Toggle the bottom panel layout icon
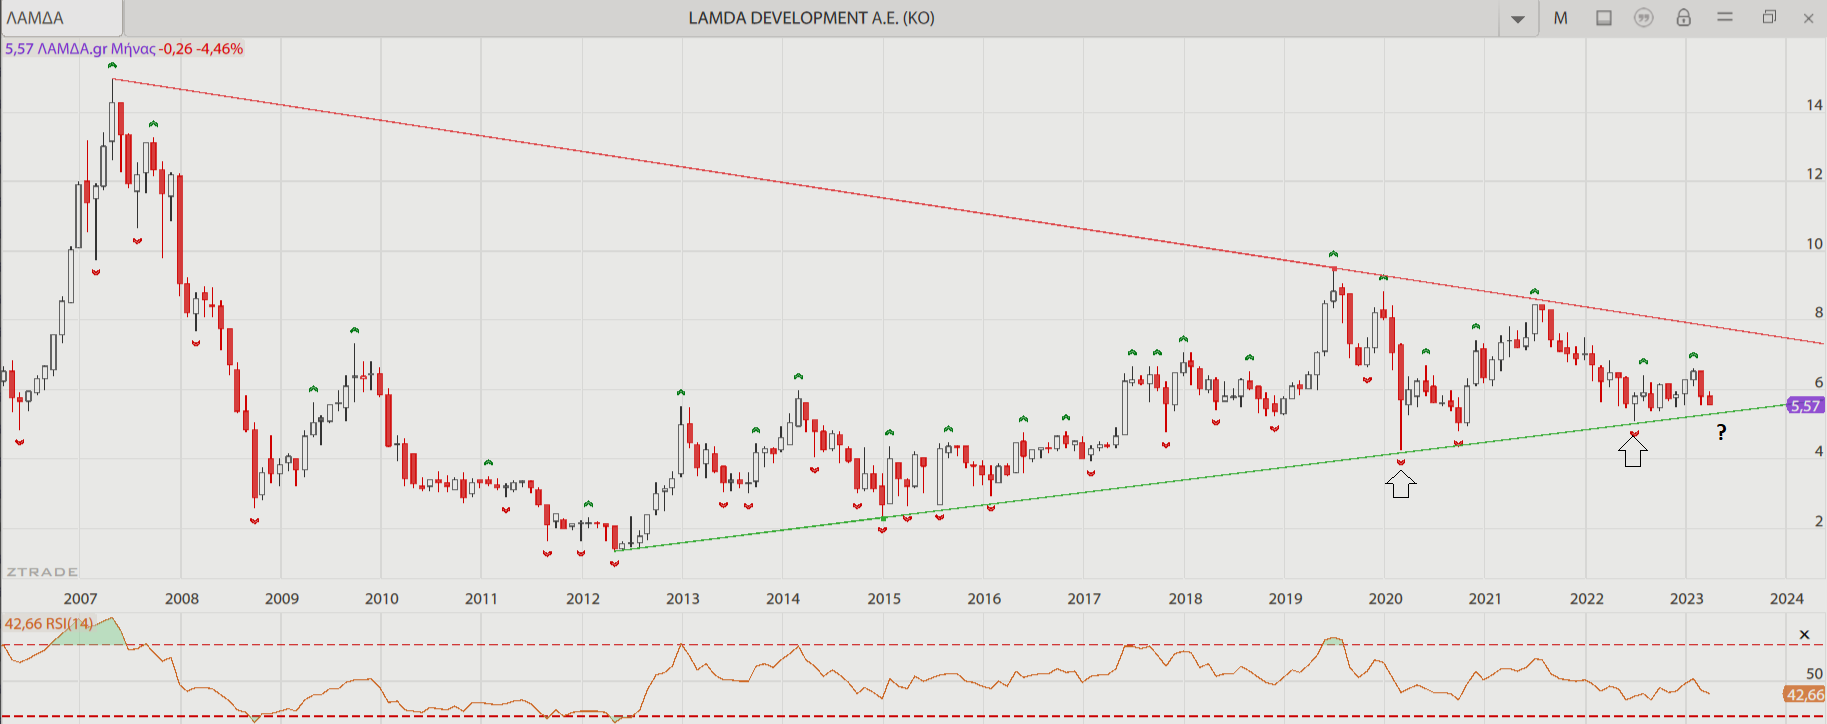1827x724 pixels. 1604,18
